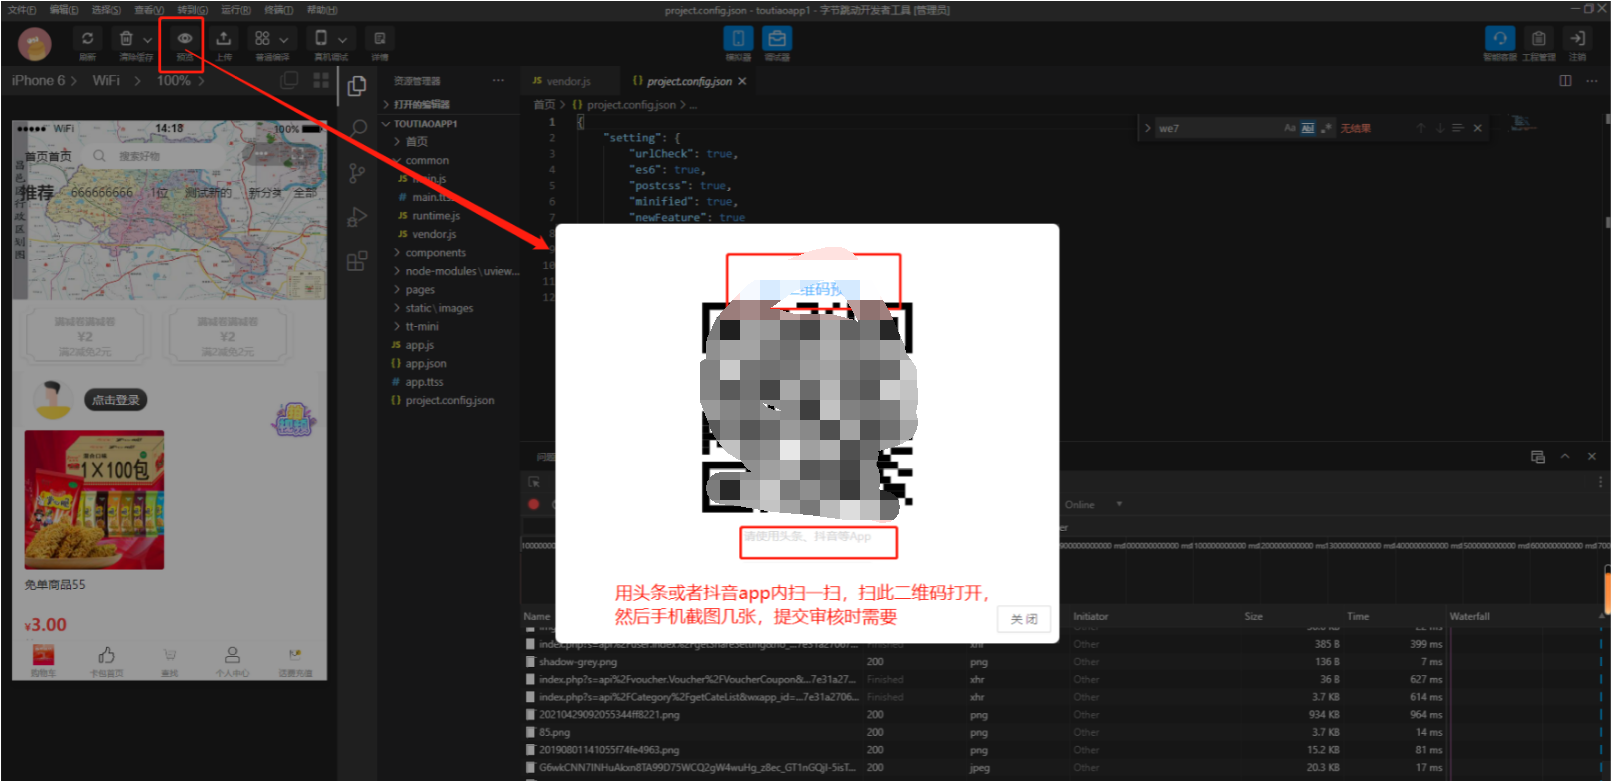Image resolution: width=1611 pixels, height=781 pixels.
Task: Click the 点击登录 login button in the simulator
Action: coord(116,400)
